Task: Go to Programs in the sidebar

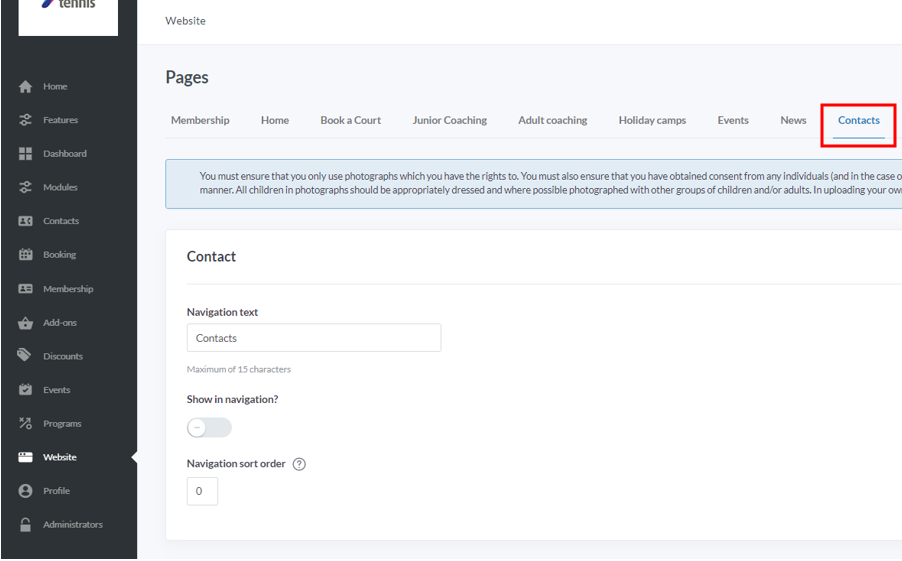Action: tap(62, 423)
